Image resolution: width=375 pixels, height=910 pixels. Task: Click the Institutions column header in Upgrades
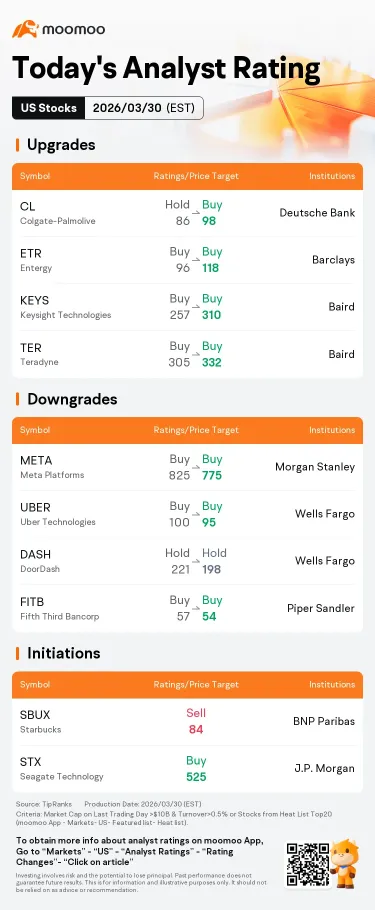(331, 176)
